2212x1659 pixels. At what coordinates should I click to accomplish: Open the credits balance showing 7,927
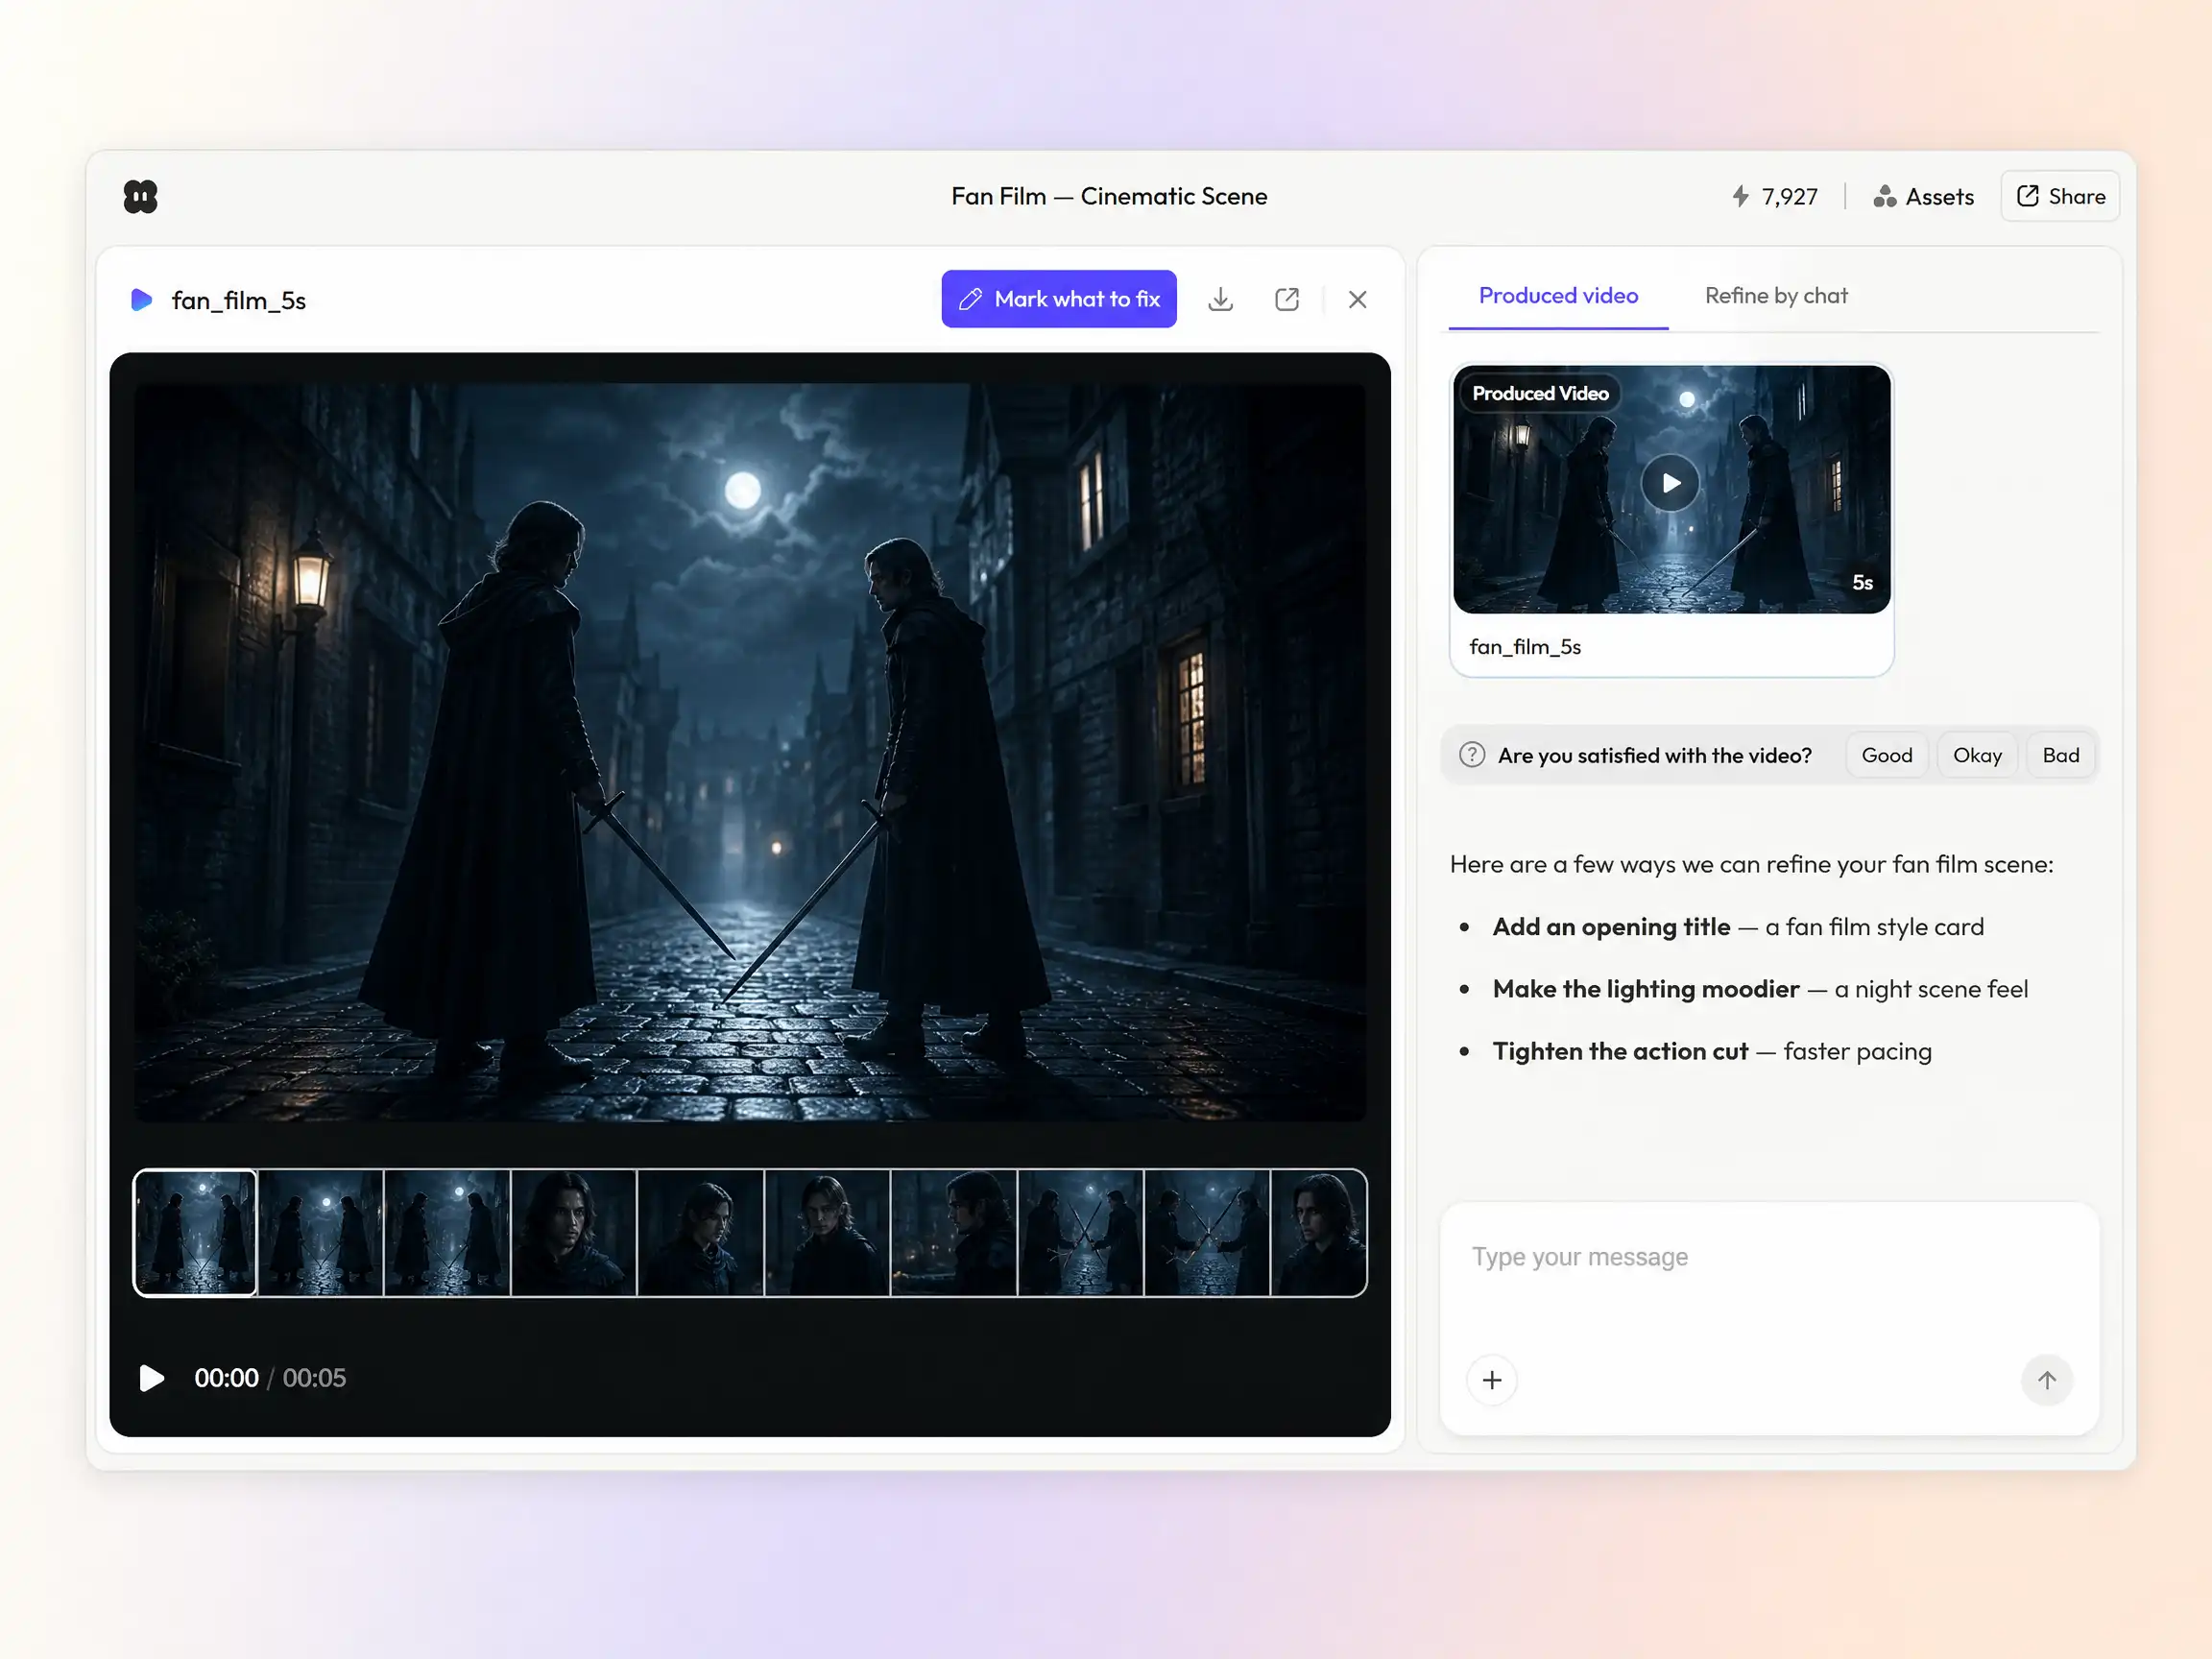(x=1774, y=196)
